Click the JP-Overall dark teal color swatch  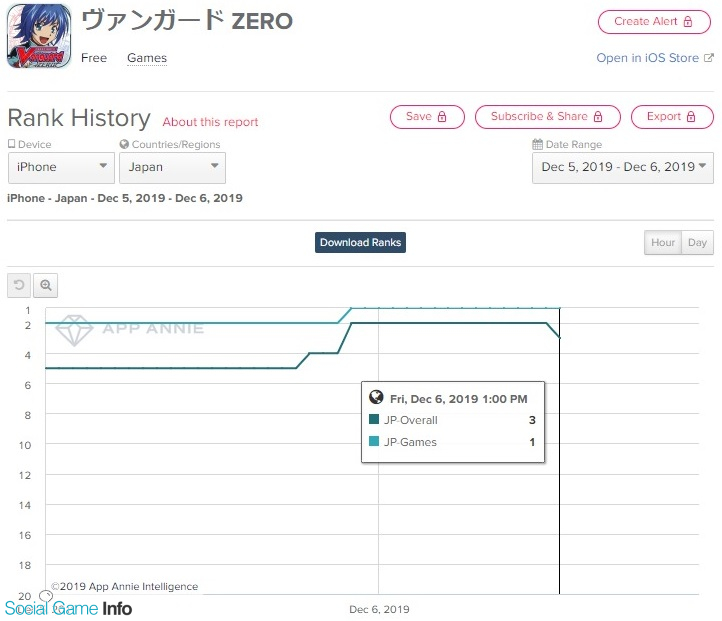click(374, 419)
